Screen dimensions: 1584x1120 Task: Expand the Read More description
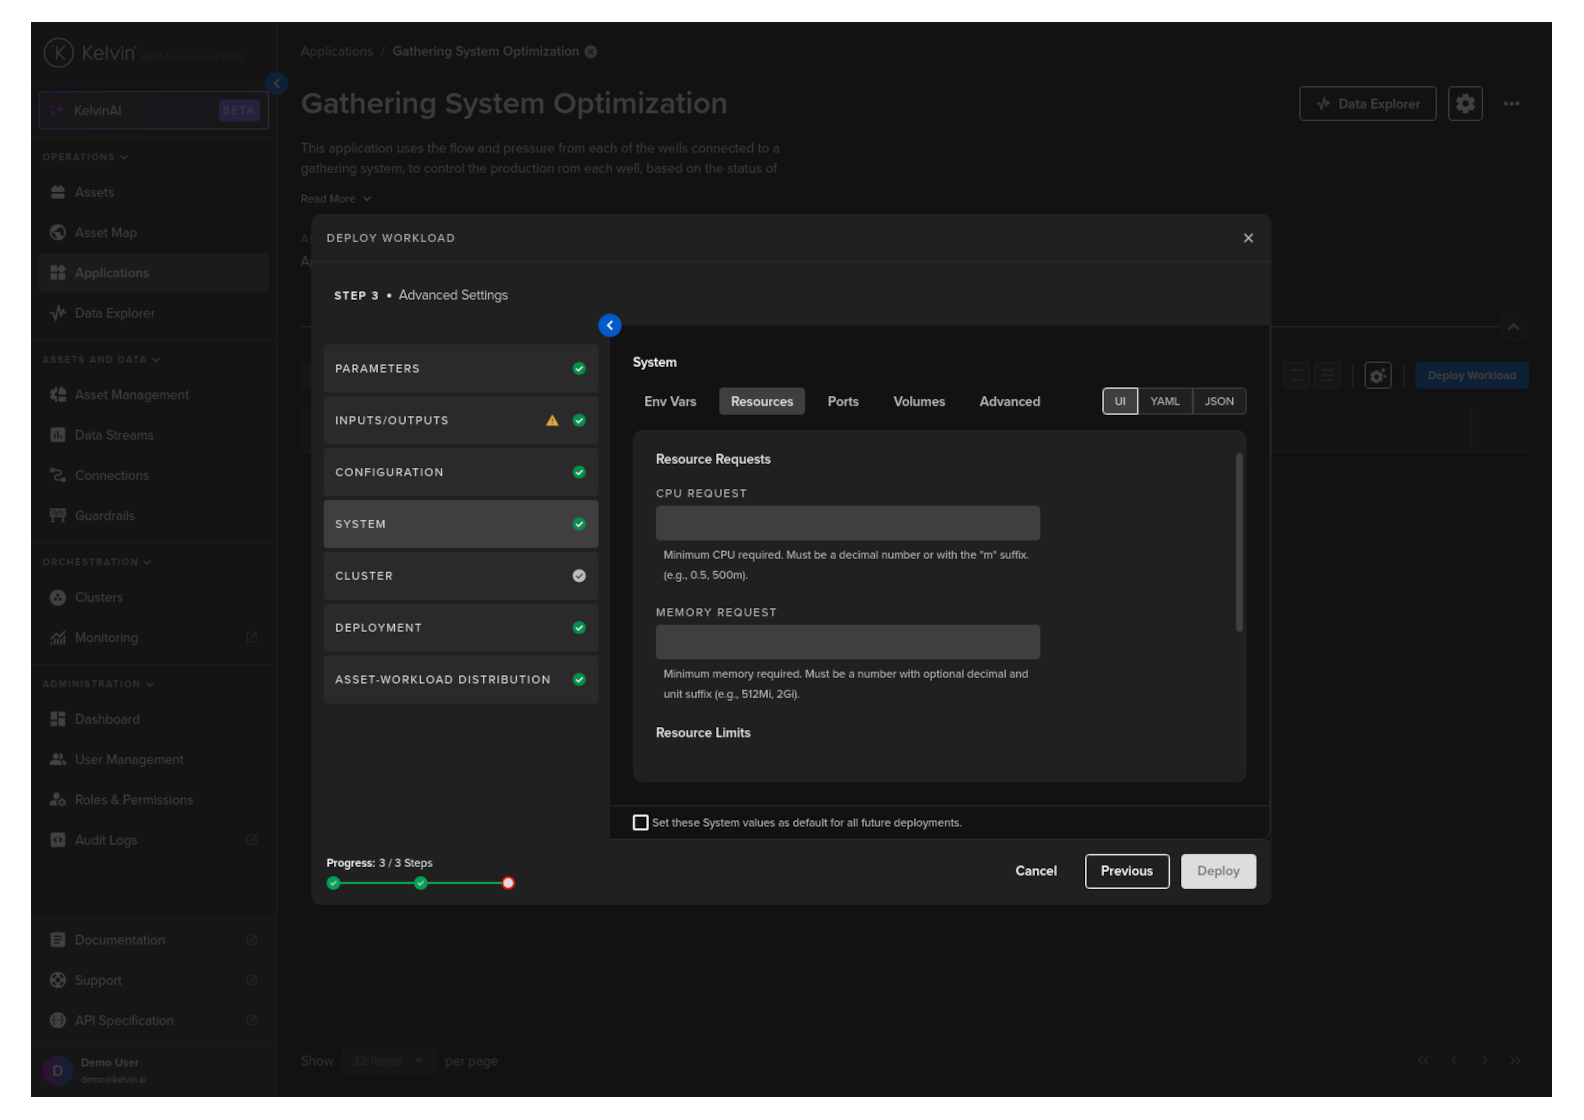tap(336, 199)
